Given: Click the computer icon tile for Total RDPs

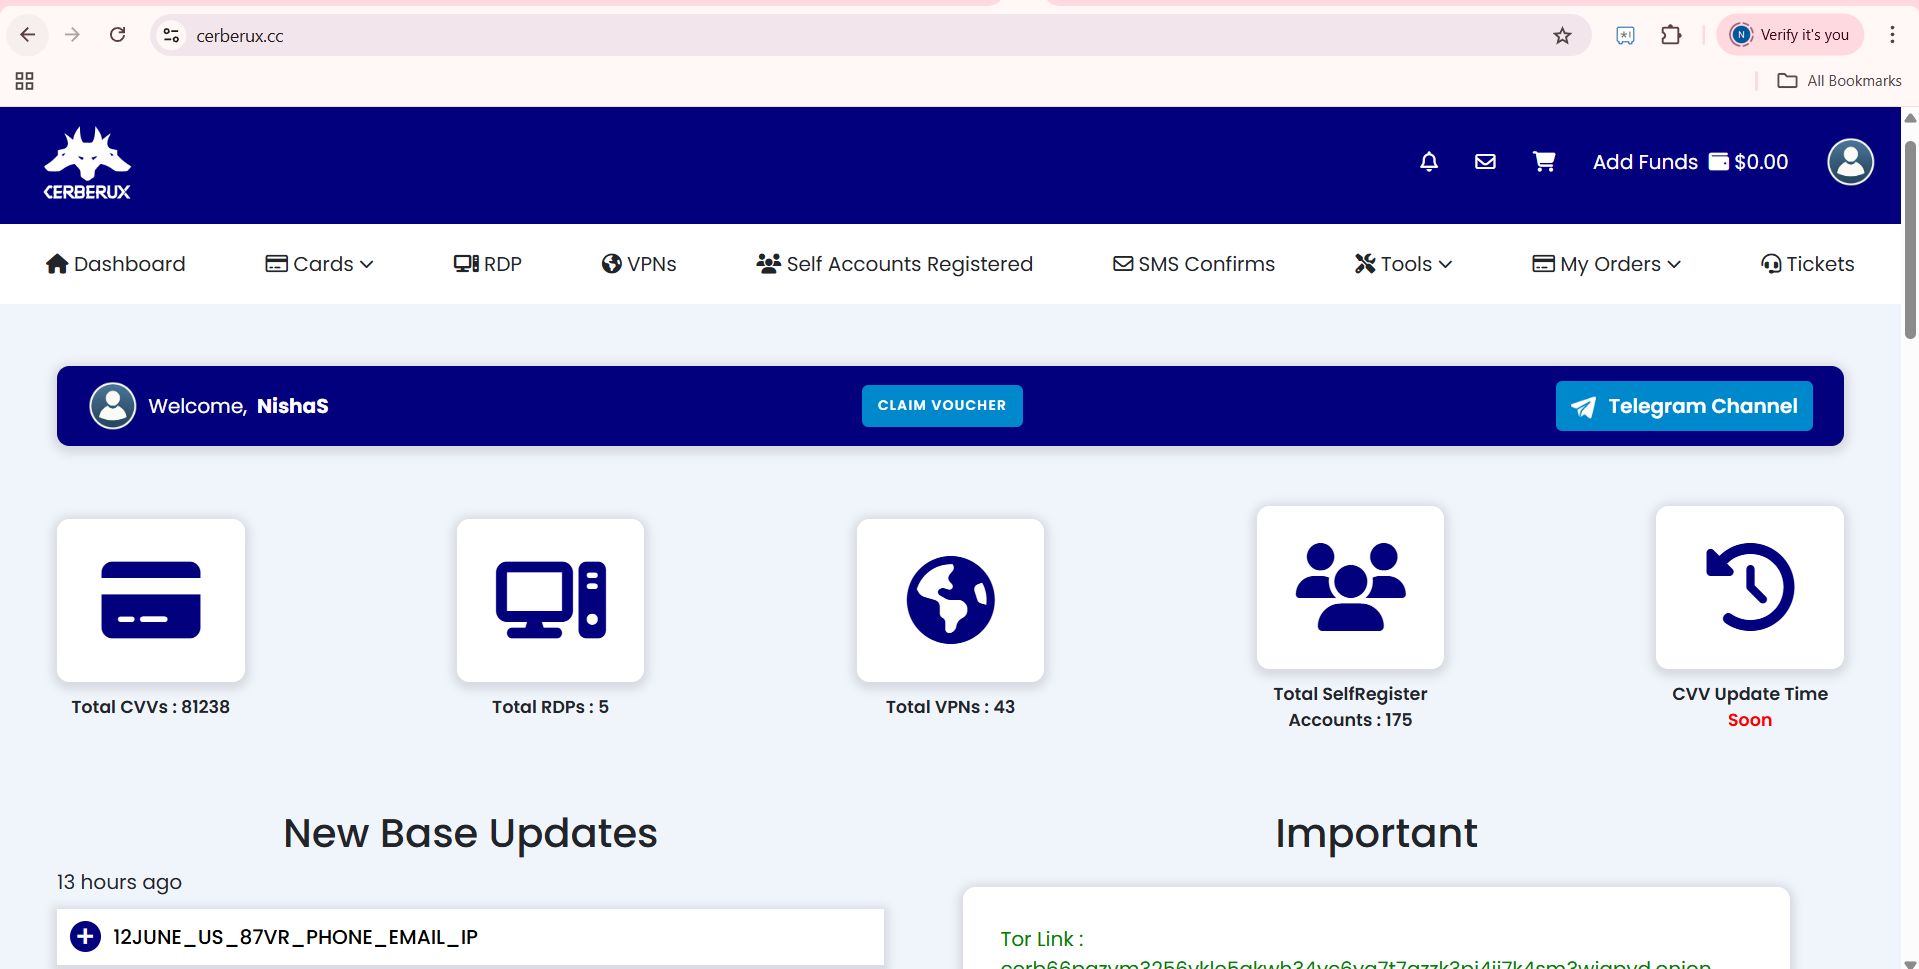Looking at the screenshot, I should [550, 600].
